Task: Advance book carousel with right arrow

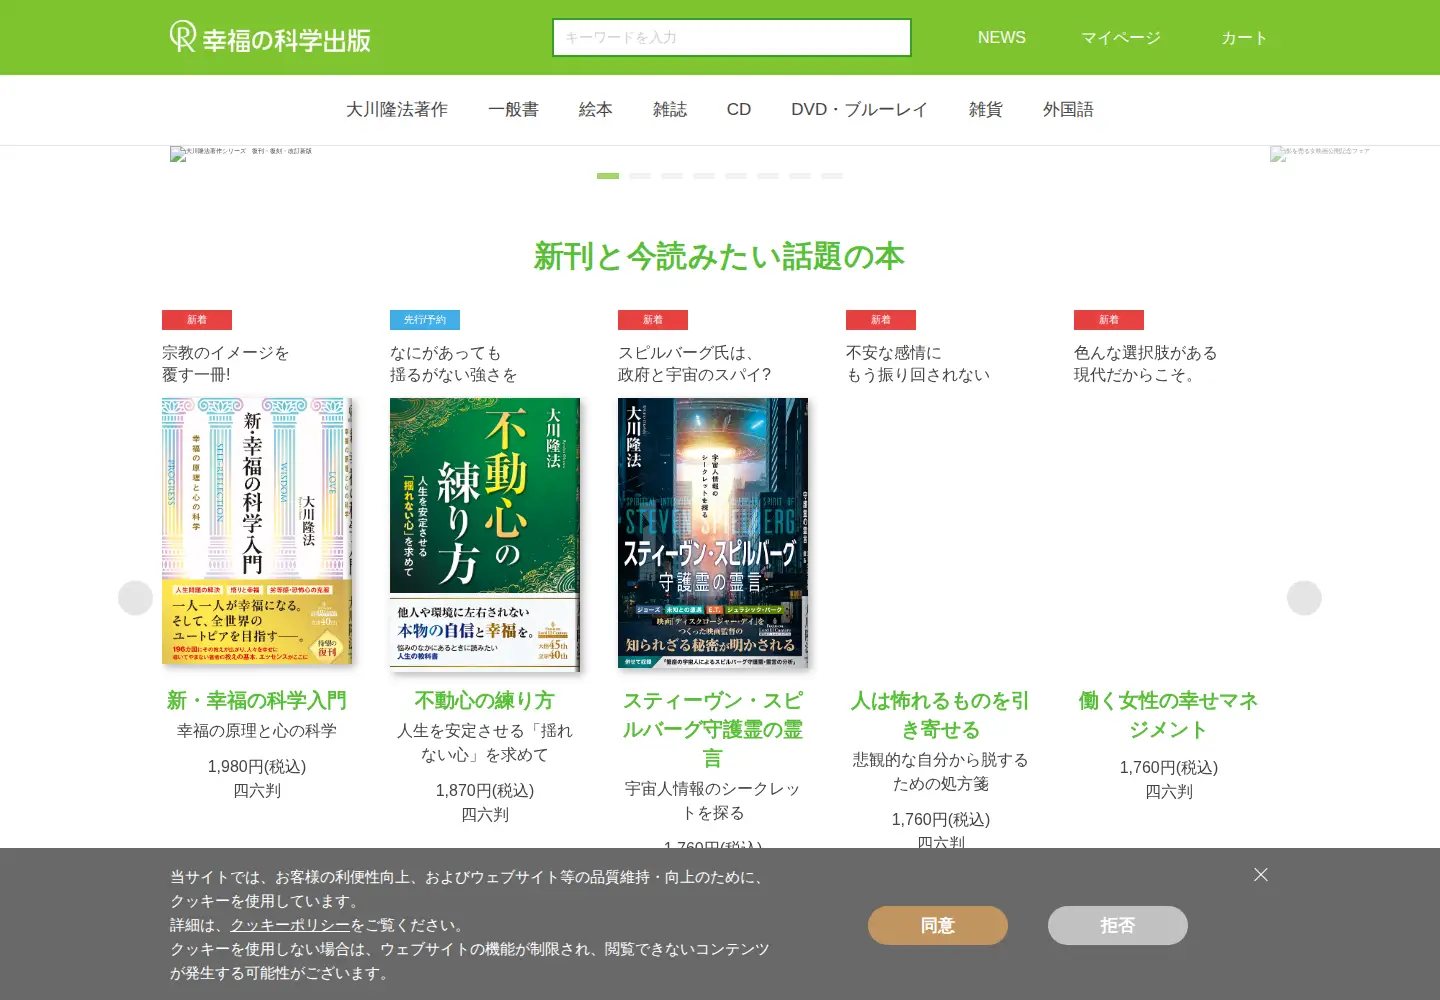Action: coord(1304,598)
